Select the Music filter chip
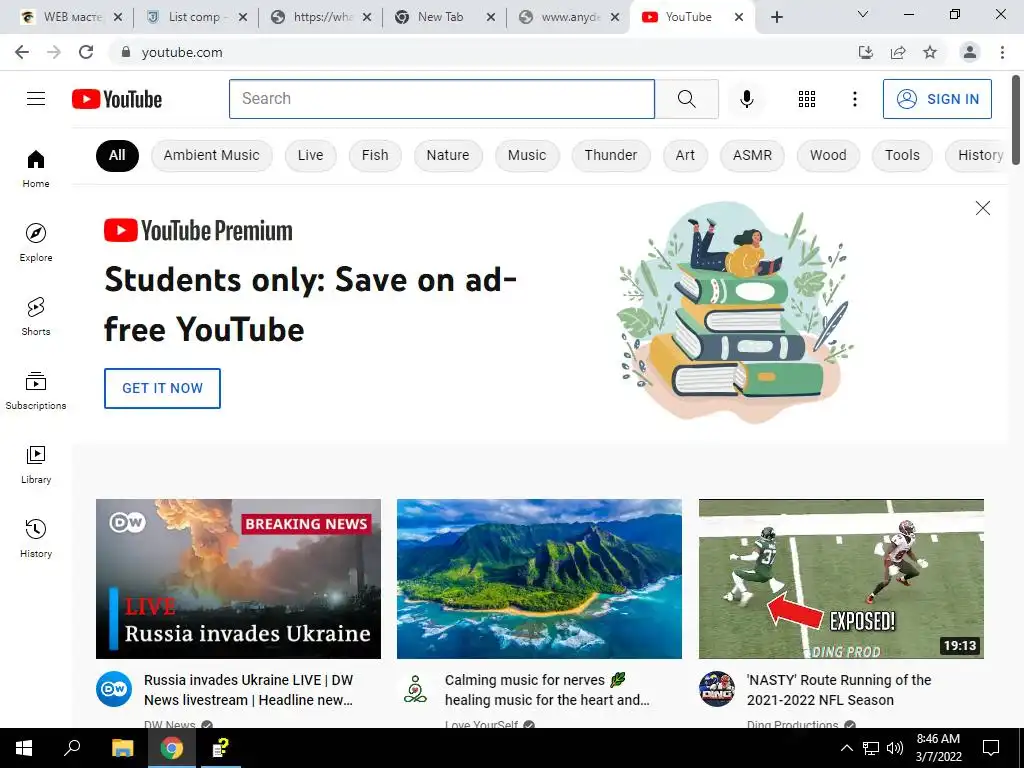Image resolution: width=1024 pixels, height=768 pixels. (x=527, y=155)
